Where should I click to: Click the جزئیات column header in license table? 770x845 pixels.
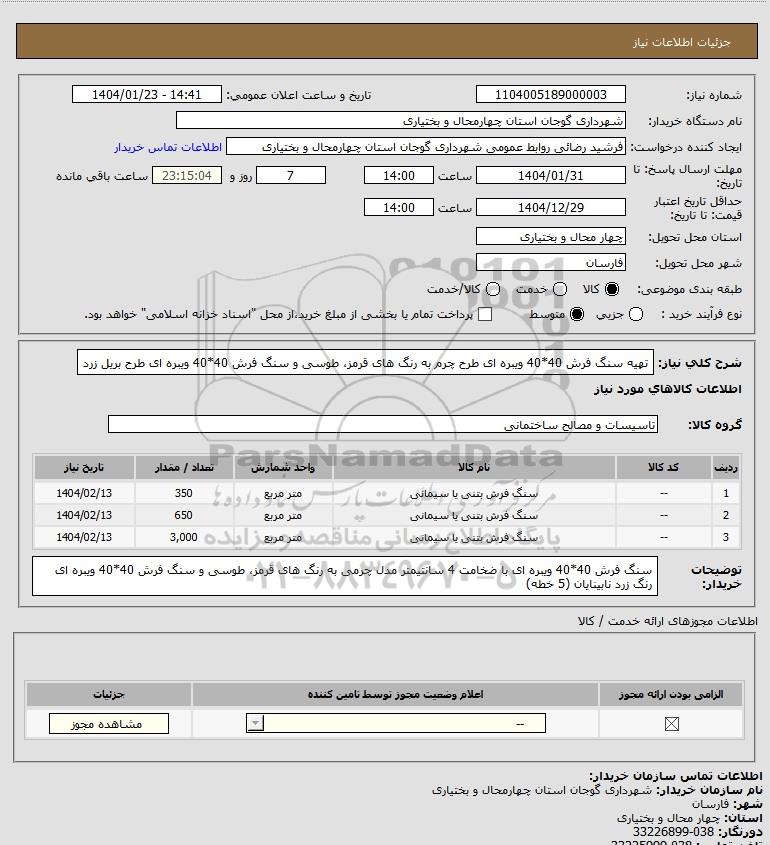tap(109, 694)
